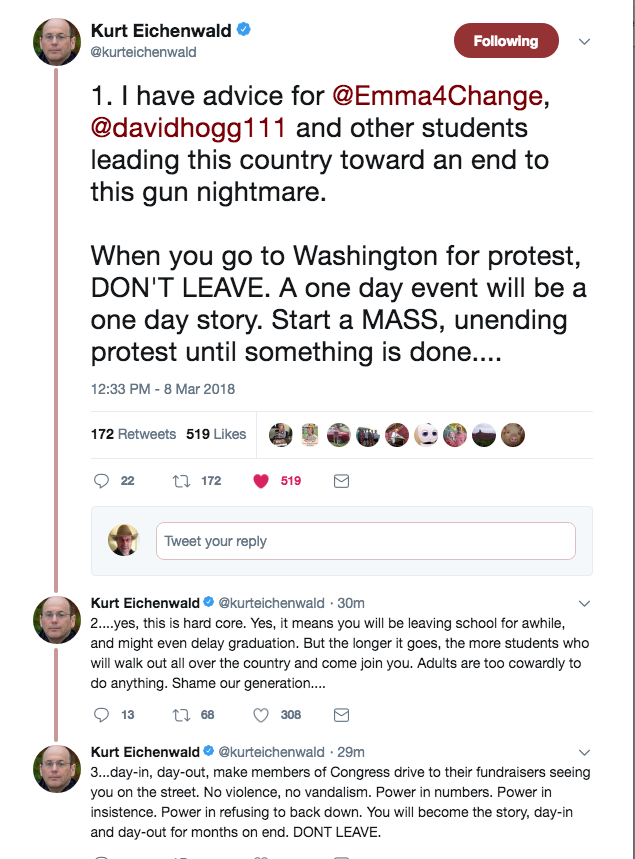
Task: Expand options chevron on the 29m tweet
Action: point(585,753)
